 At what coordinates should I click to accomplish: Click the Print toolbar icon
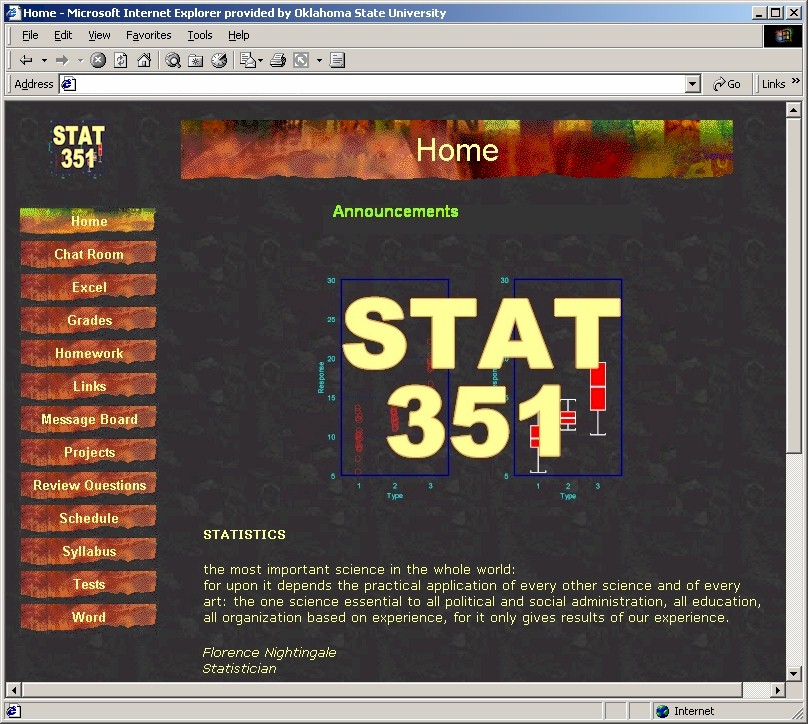tap(278, 60)
